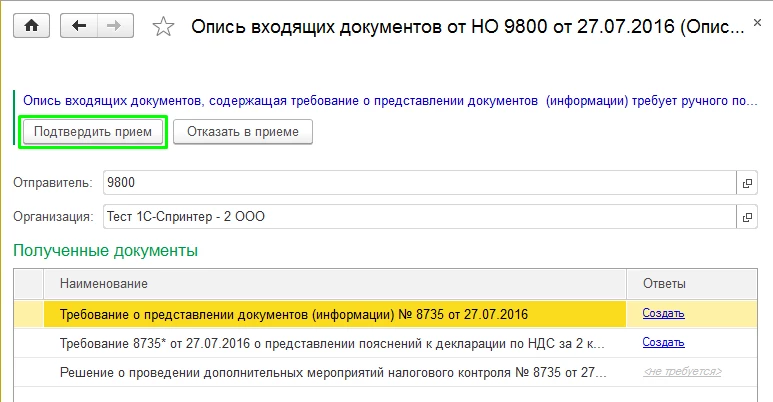Select the Требование 8735* пояснений к декларации row

[x=335, y=343]
